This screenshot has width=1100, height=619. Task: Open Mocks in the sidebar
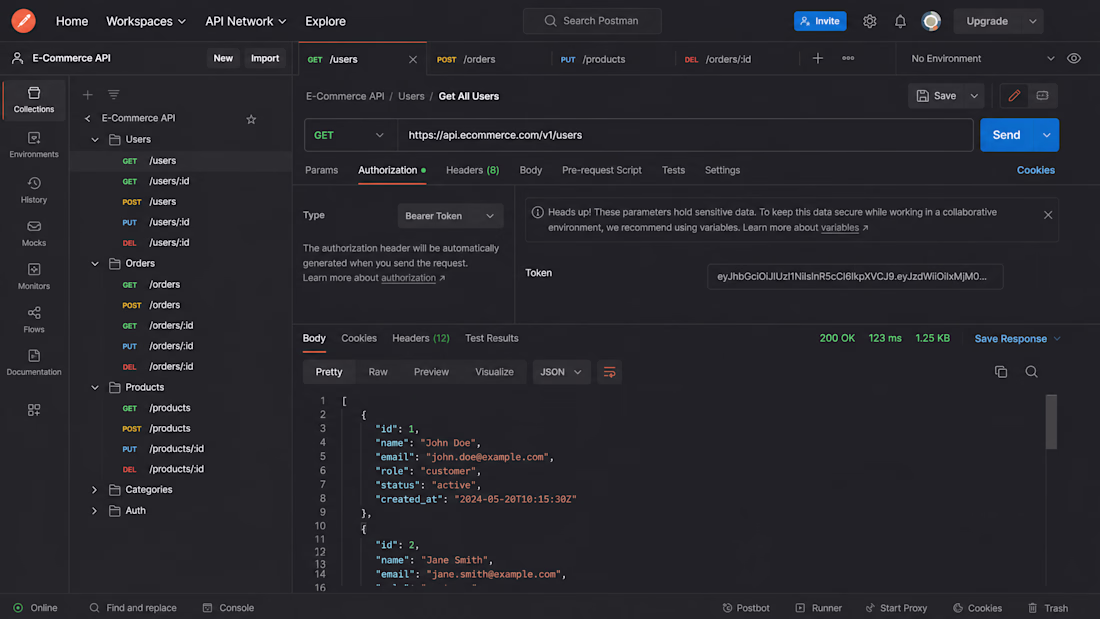34,234
